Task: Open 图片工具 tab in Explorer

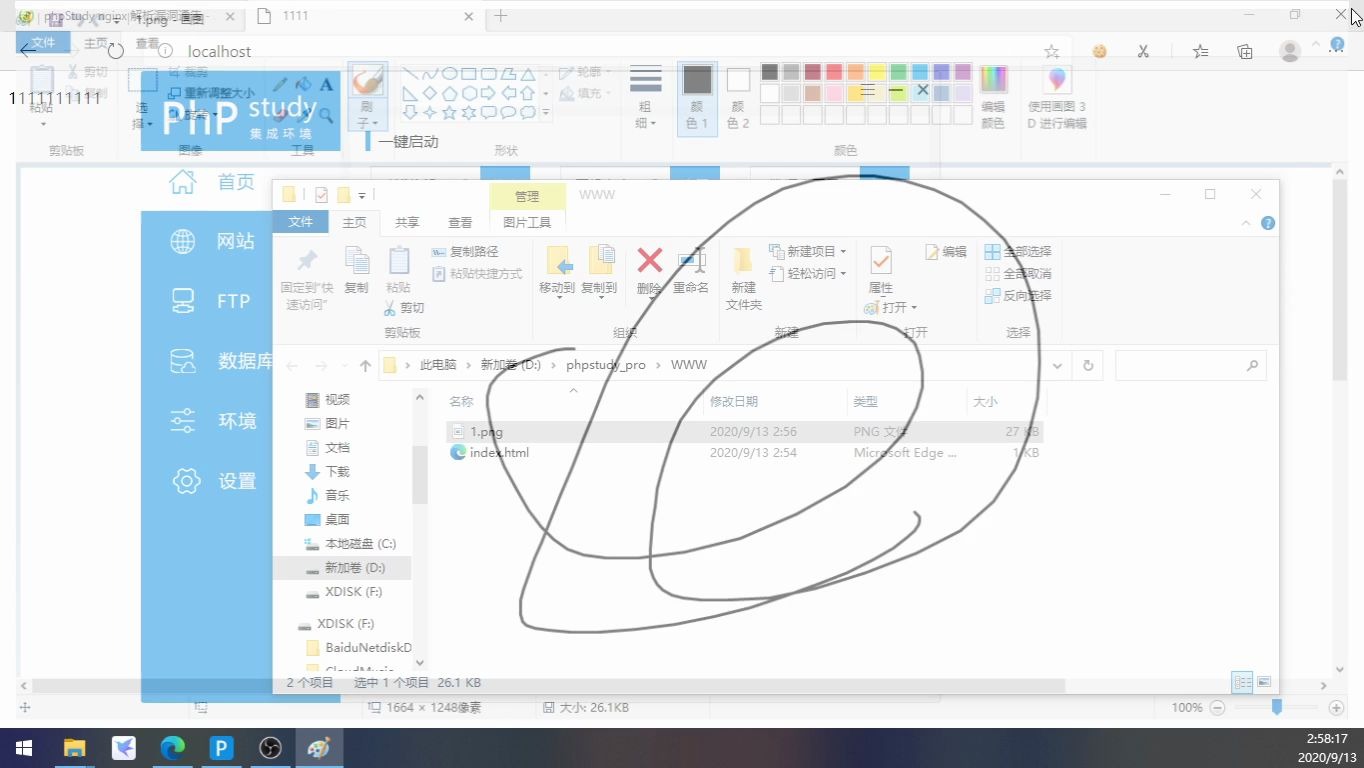Action: pos(527,223)
